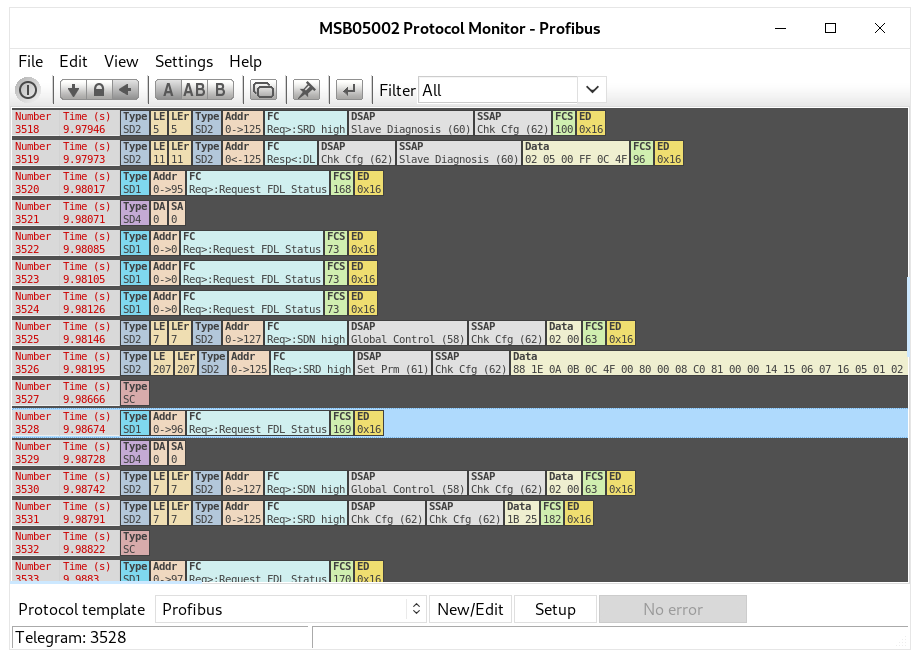Screen dimensions: 920x659
Task: Click the start/stop power icon in toolbar
Action: (28, 90)
